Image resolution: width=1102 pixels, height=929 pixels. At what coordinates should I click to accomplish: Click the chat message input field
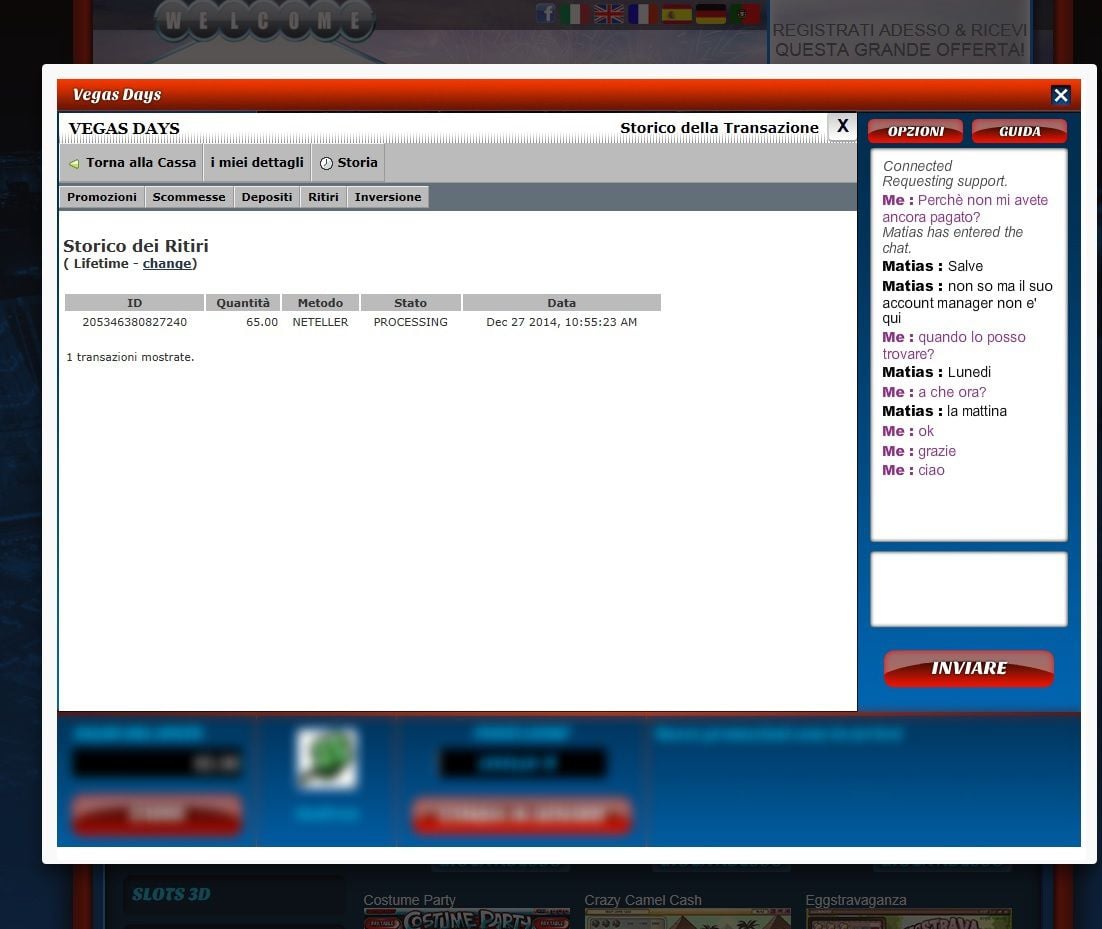click(968, 589)
